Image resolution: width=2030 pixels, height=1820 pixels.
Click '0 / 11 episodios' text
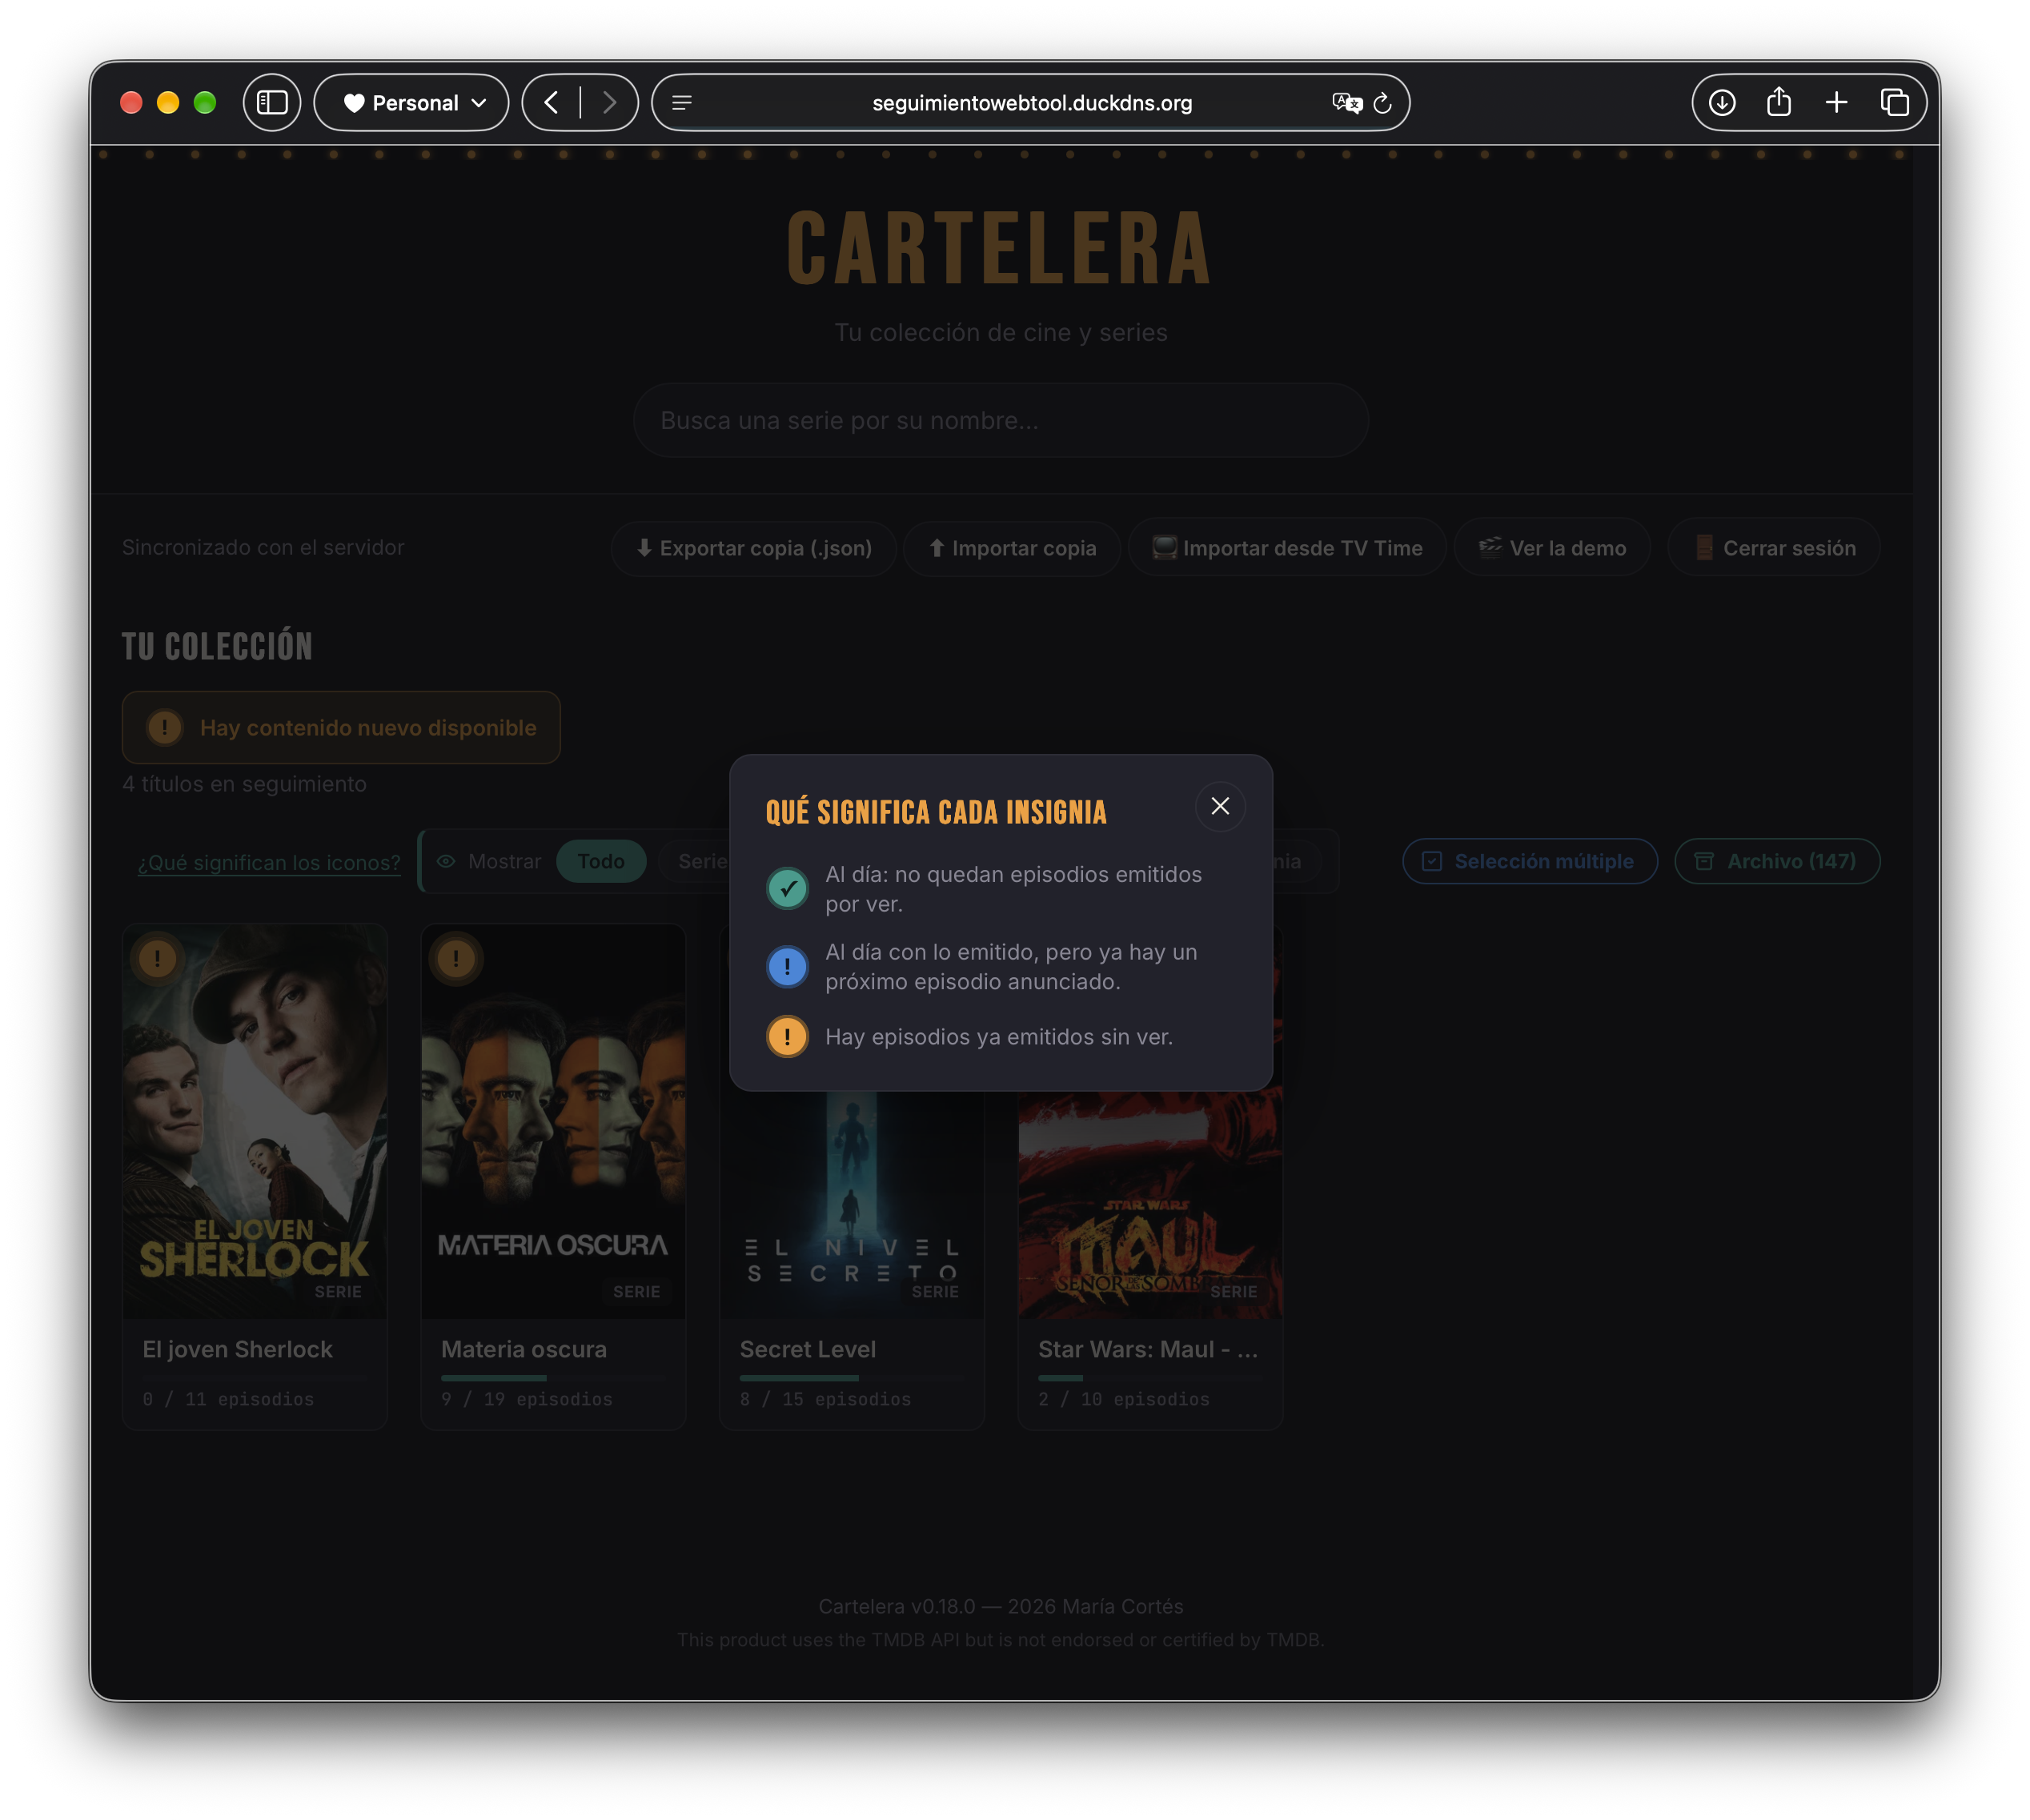(x=228, y=1399)
